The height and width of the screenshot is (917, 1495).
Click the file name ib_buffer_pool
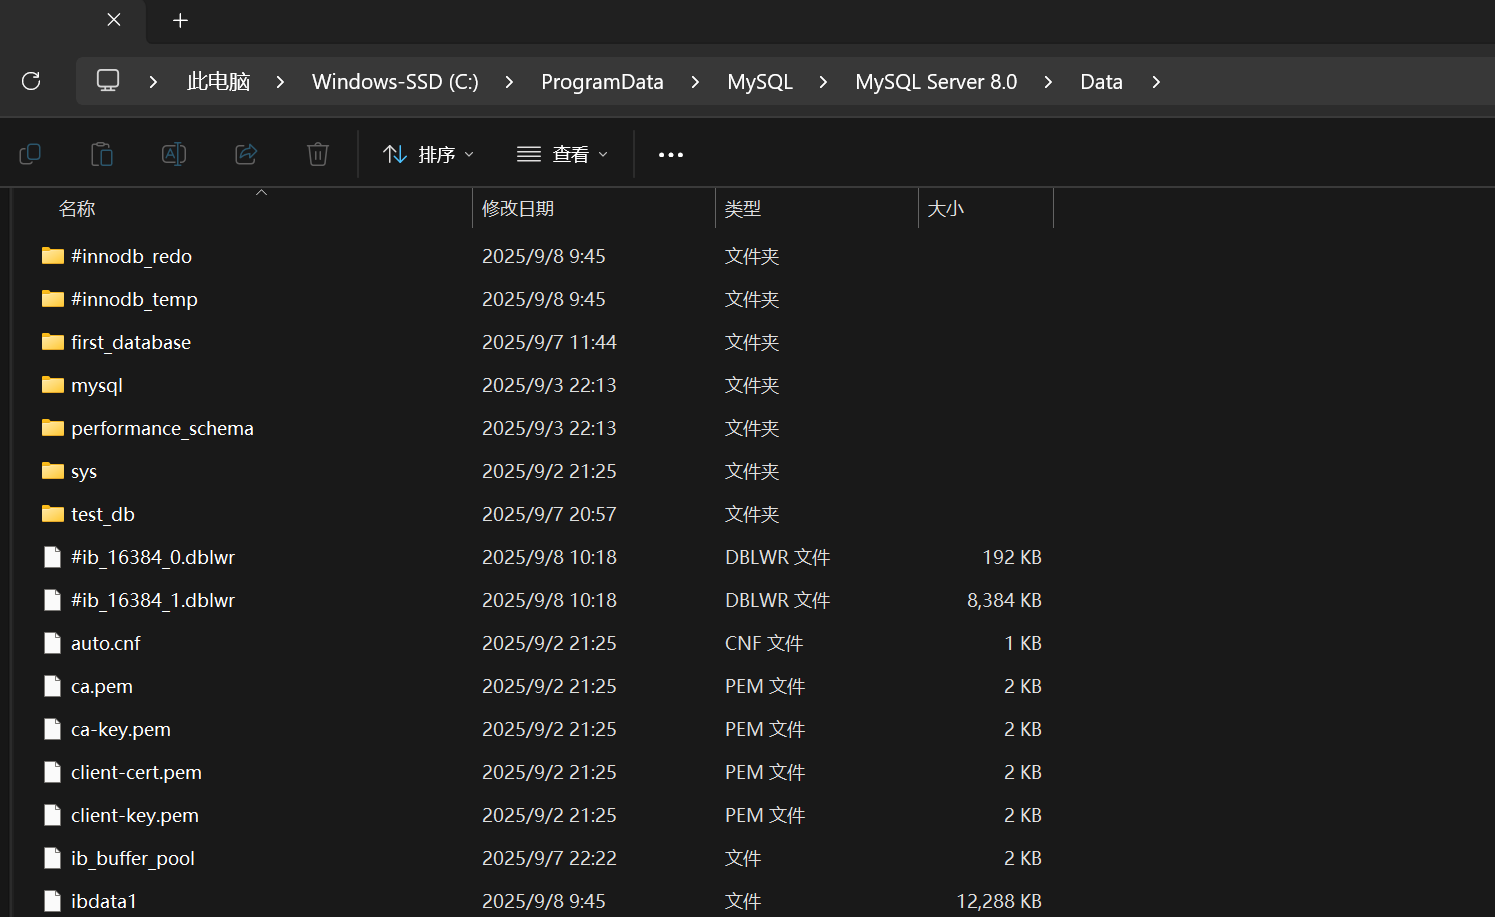tap(133, 858)
